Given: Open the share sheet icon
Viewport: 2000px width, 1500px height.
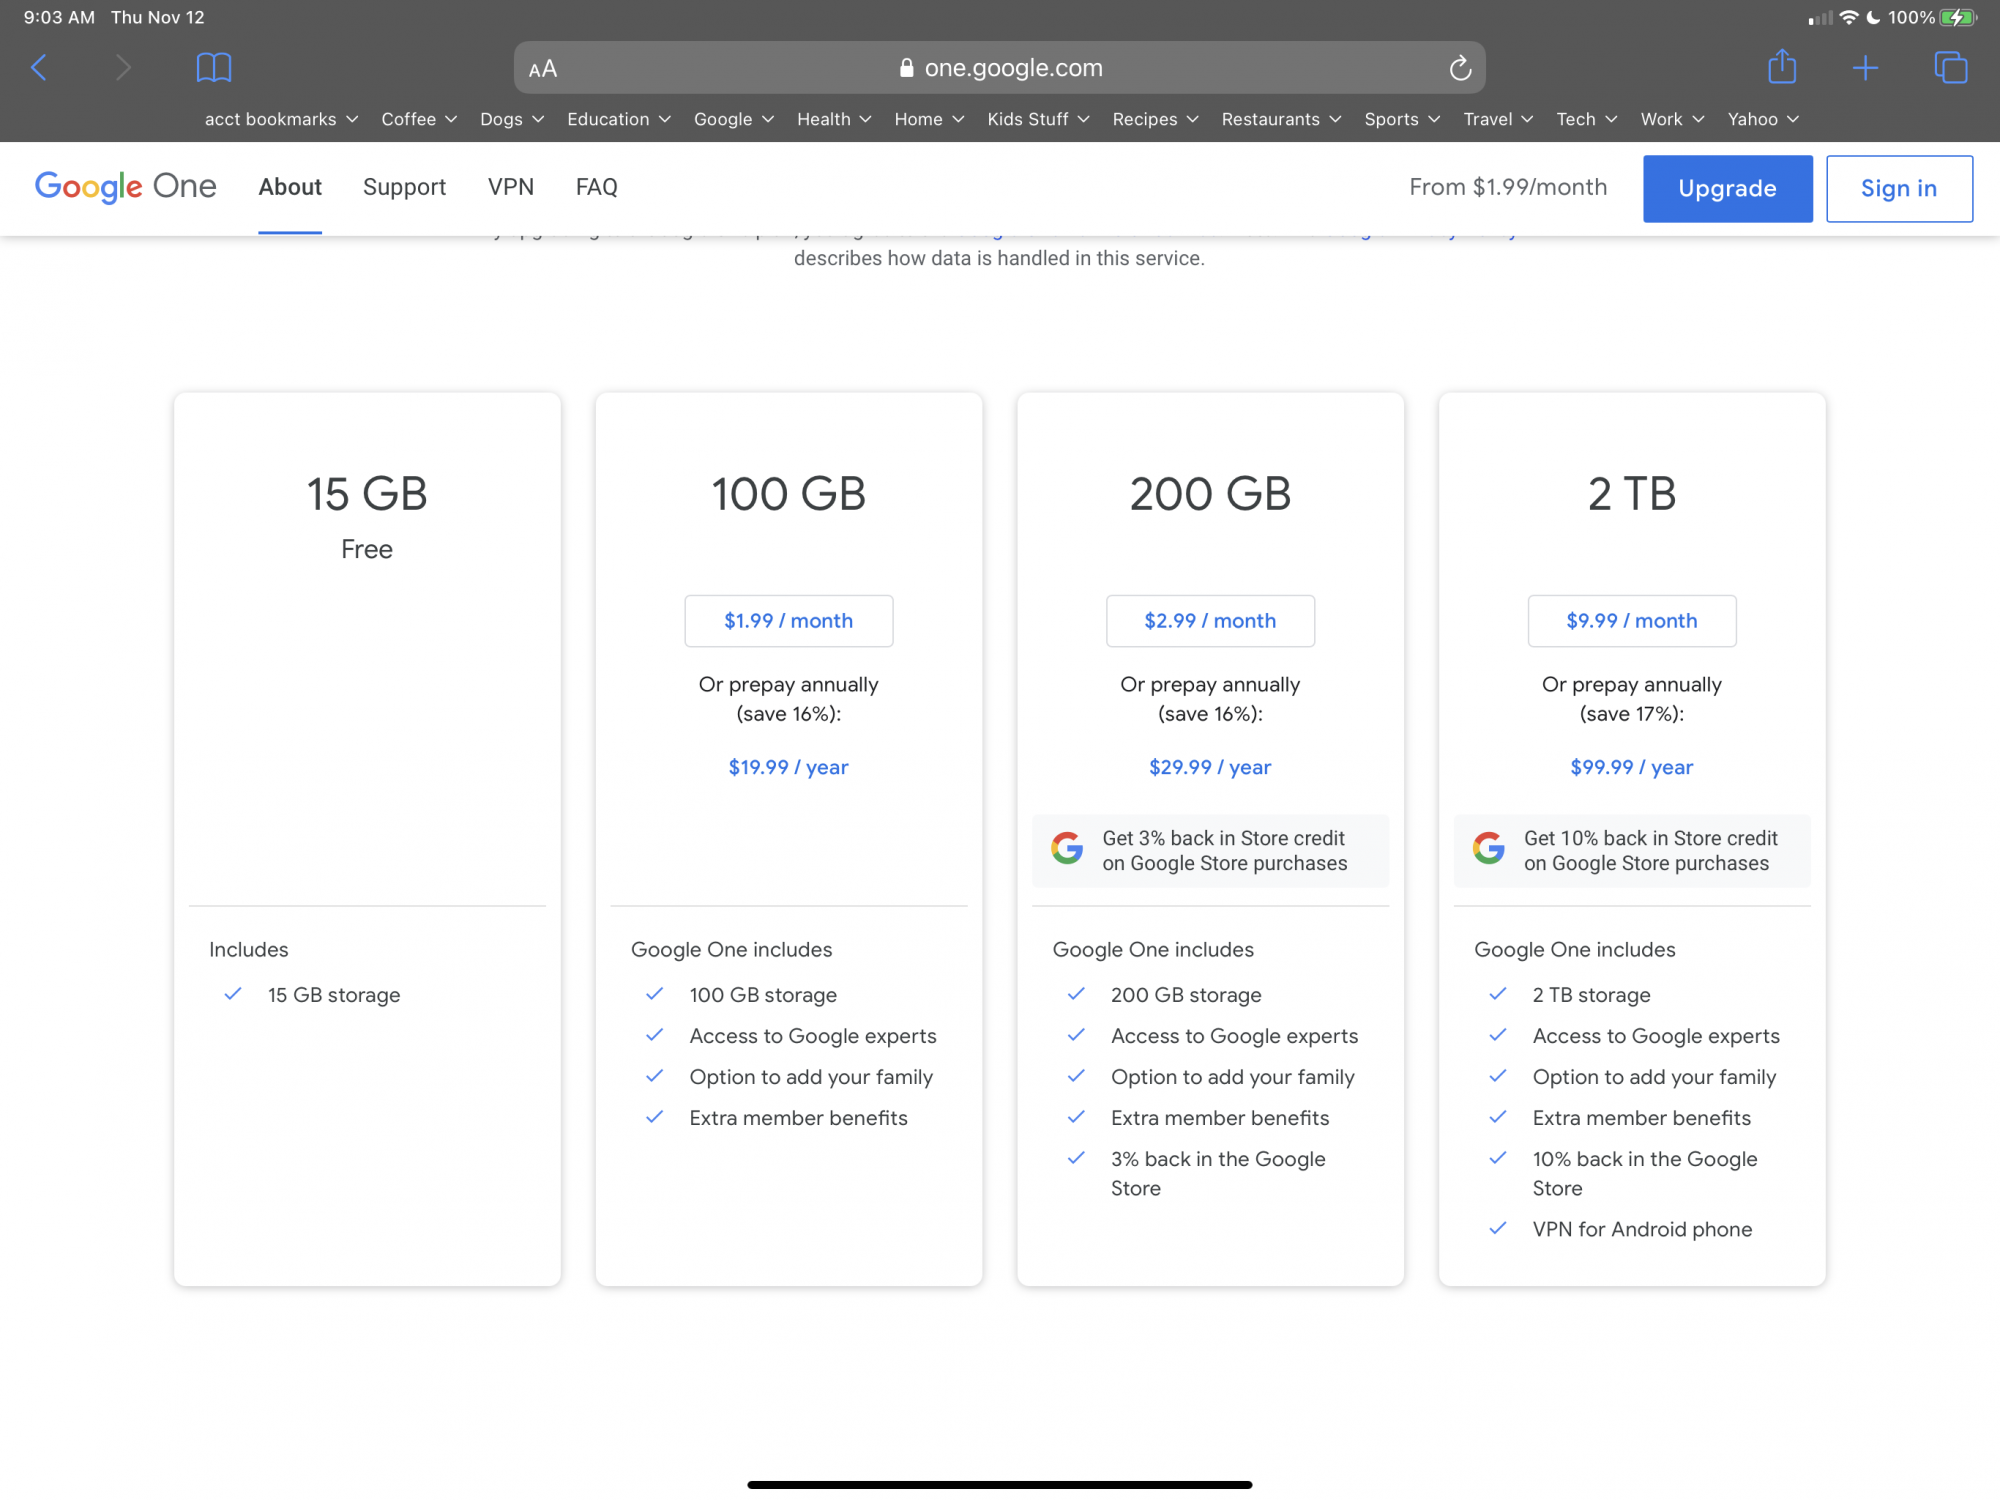Looking at the screenshot, I should point(1781,68).
